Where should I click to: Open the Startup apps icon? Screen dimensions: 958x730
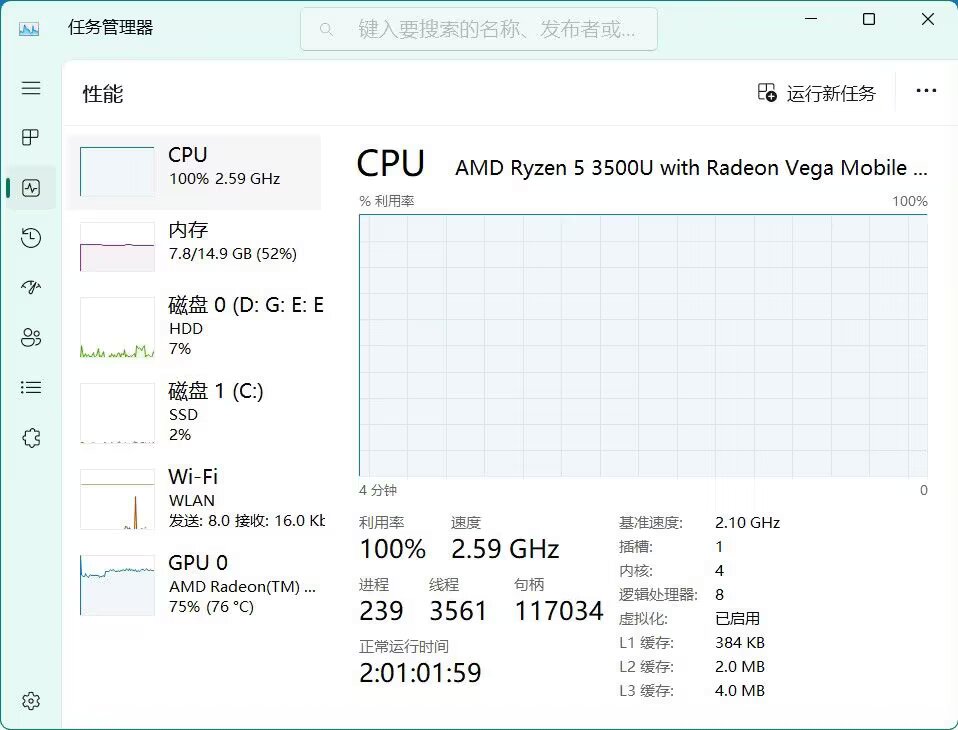click(x=31, y=288)
